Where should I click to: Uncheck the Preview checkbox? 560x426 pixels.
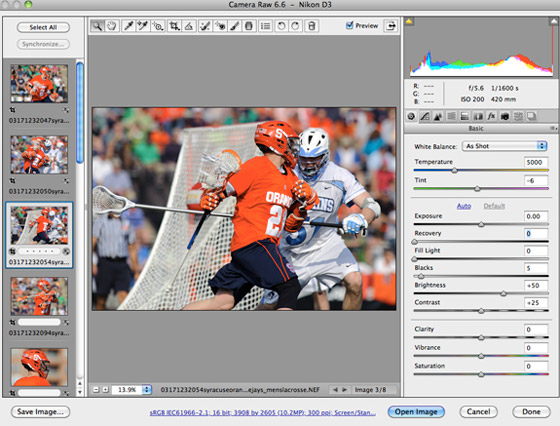pos(350,25)
